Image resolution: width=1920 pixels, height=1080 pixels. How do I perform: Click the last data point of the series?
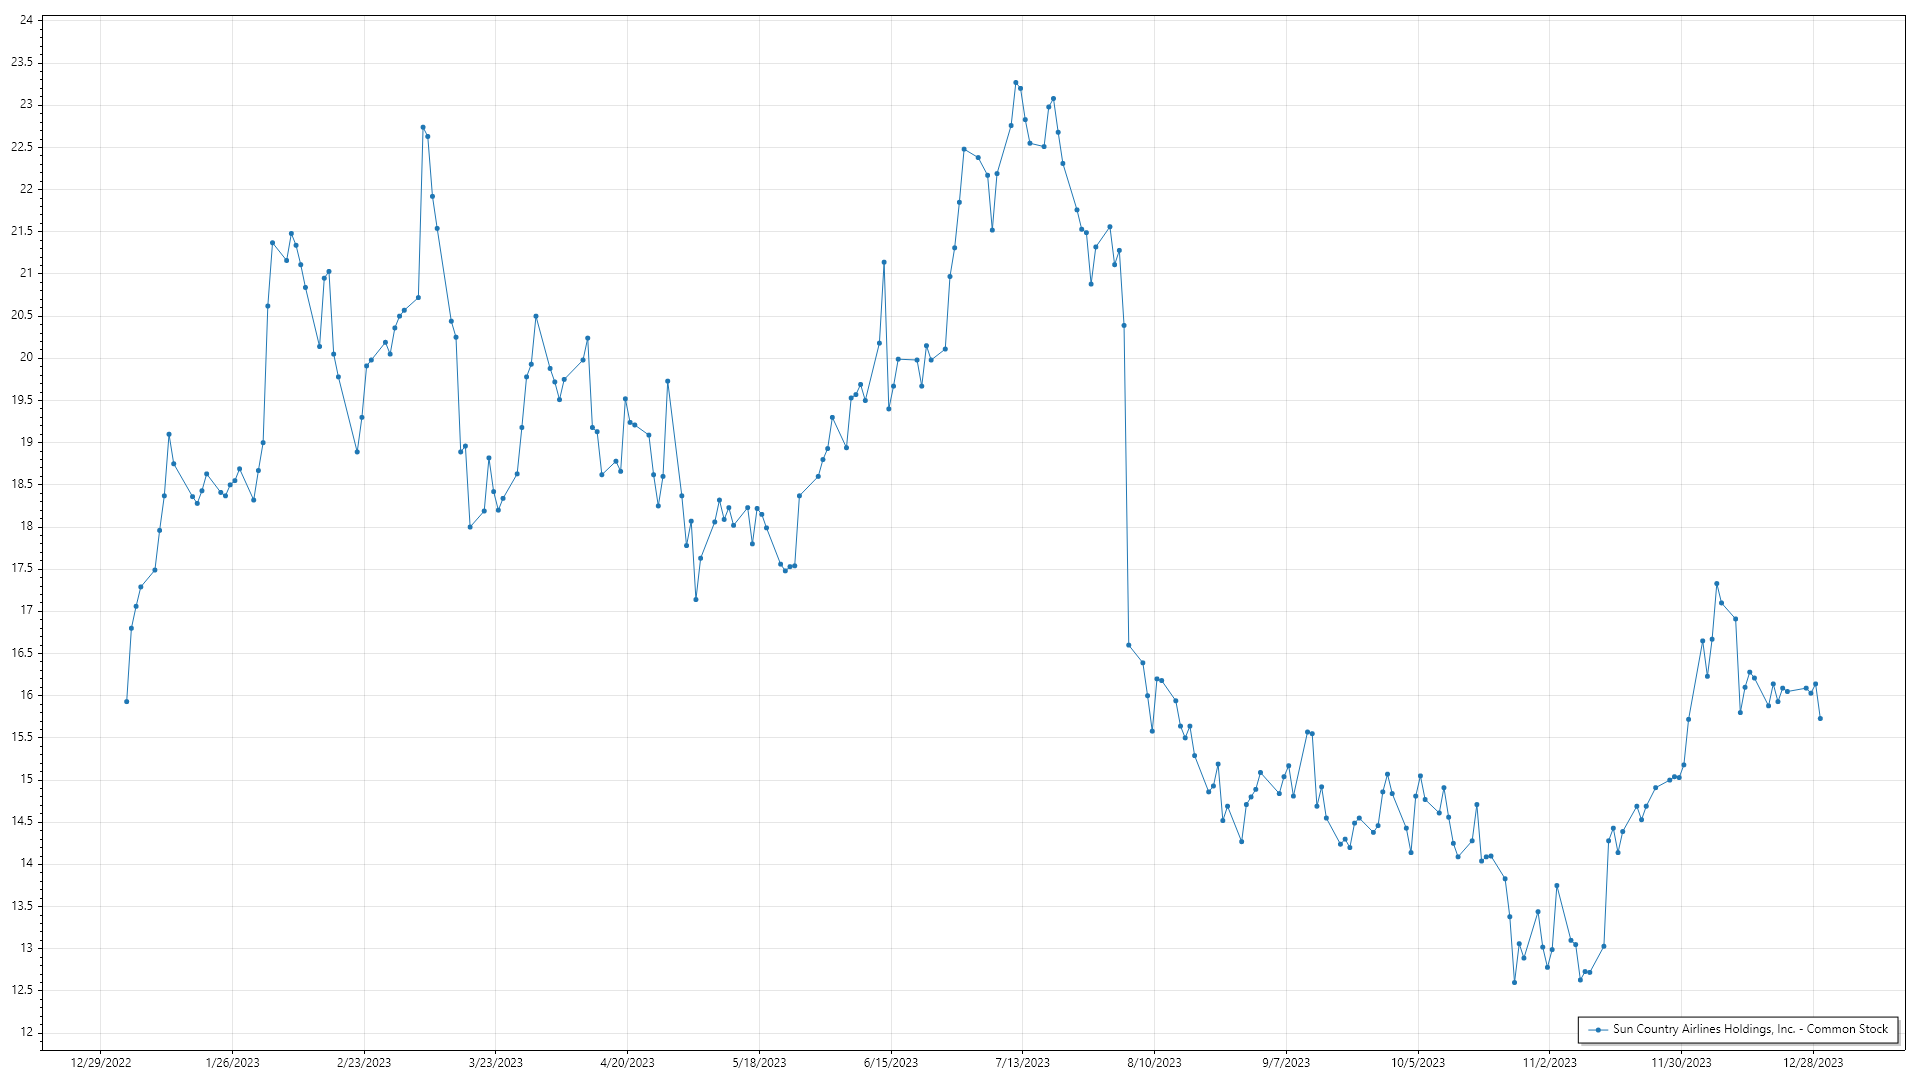click(1820, 718)
